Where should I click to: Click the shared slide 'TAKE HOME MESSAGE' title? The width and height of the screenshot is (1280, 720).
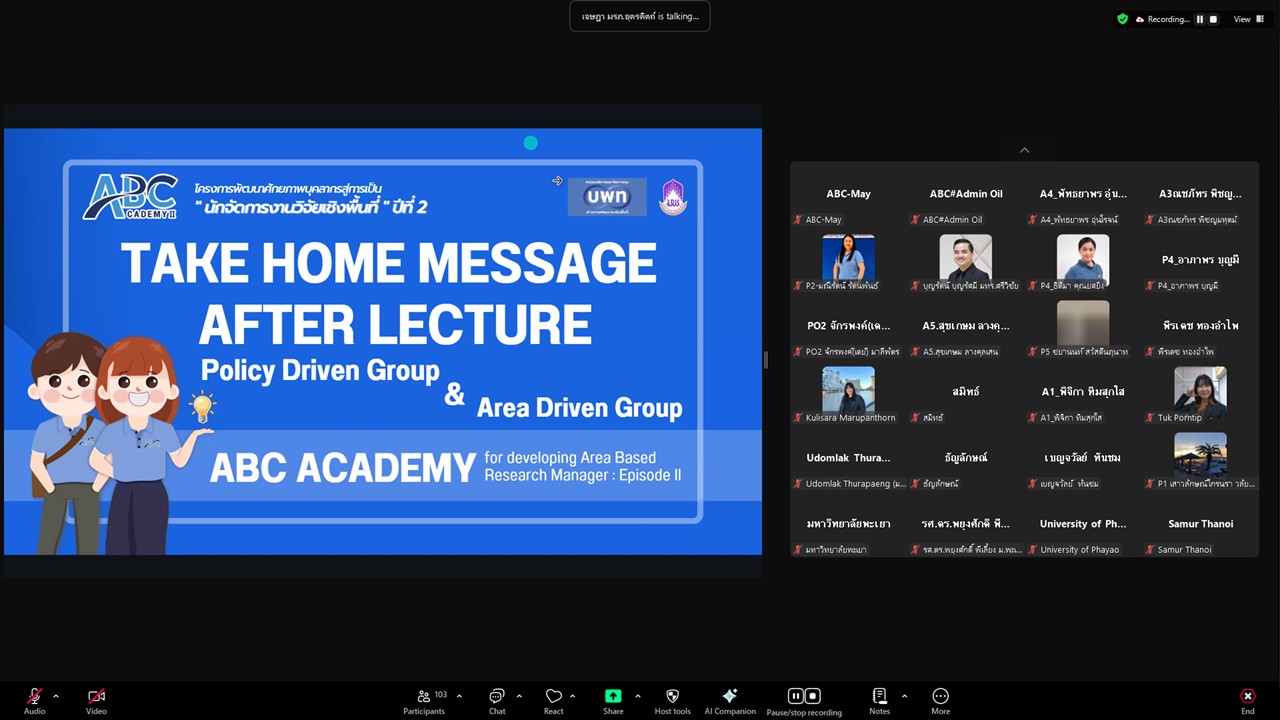(389, 264)
